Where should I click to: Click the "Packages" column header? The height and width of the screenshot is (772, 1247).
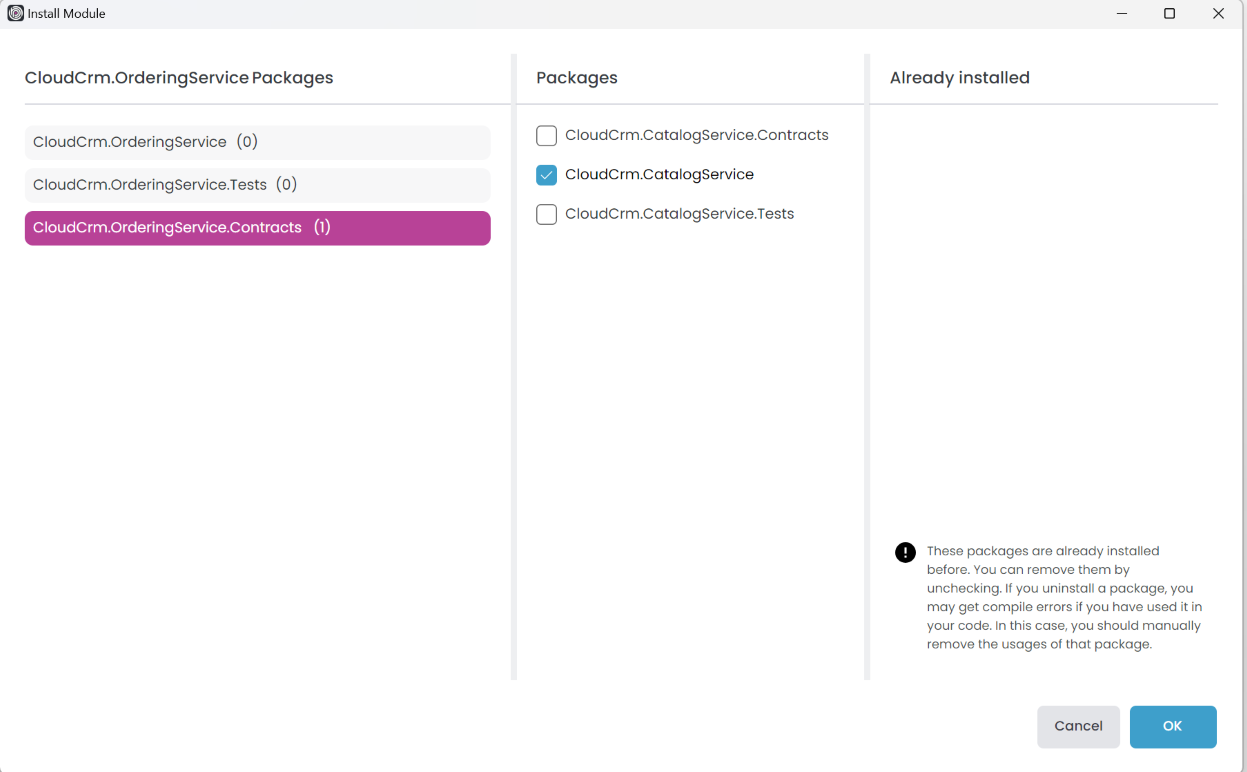pyautogui.click(x=577, y=78)
